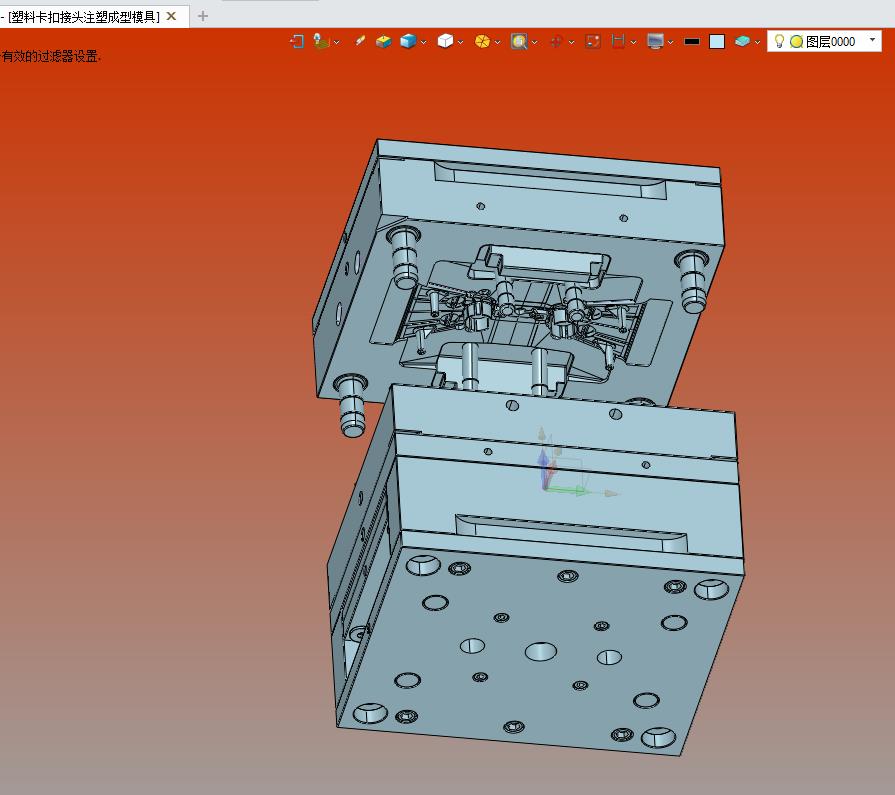Close the 塑料卡扣接头注塑成型模具 tab

[x=171, y=17]
